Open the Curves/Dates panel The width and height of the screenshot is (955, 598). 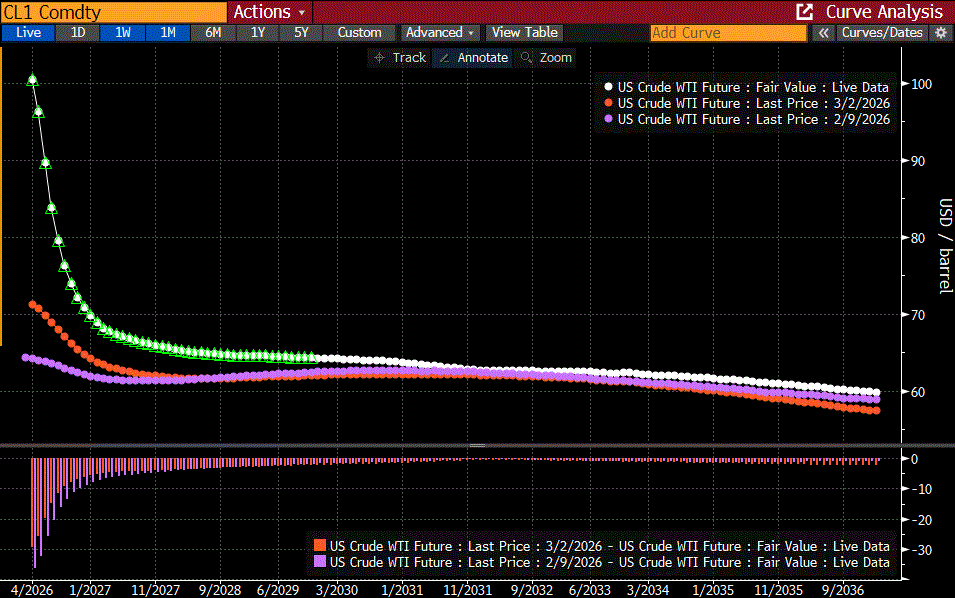coord(881,32)
